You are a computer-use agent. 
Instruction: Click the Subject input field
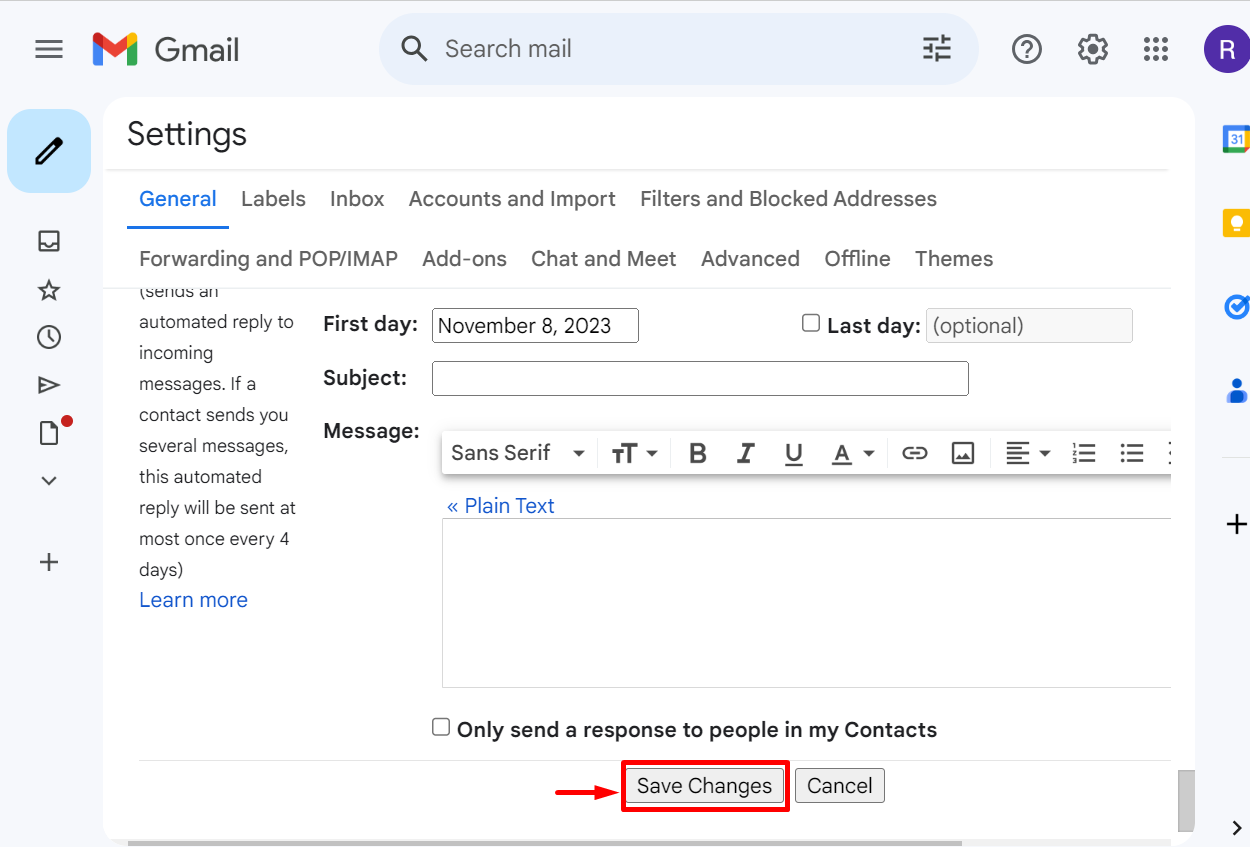699,378
